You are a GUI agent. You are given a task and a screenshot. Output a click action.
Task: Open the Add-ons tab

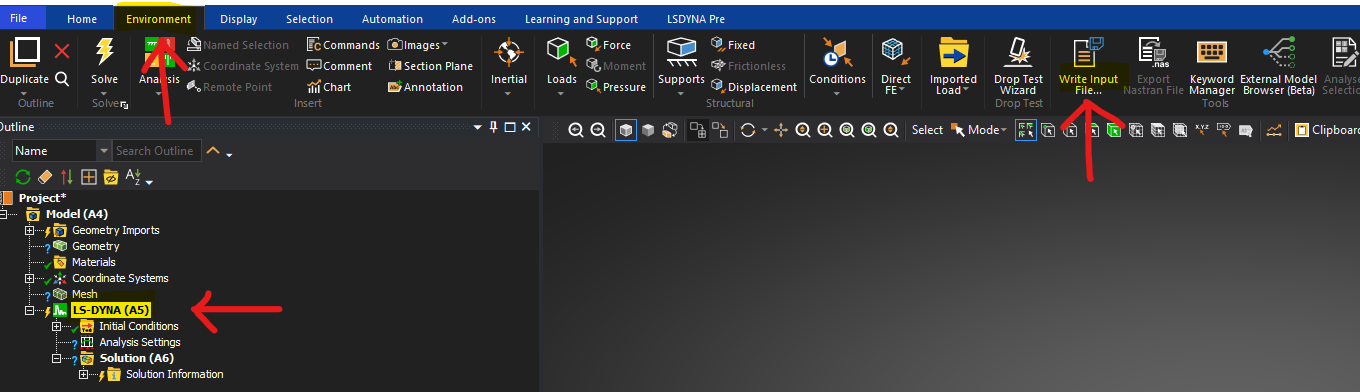click(475, 19)
